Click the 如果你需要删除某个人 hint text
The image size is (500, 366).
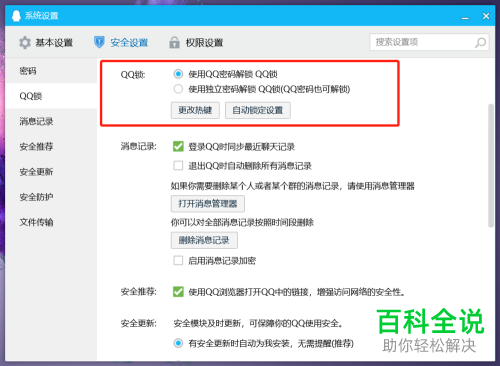pyautogui.click(x=293, y=186)
